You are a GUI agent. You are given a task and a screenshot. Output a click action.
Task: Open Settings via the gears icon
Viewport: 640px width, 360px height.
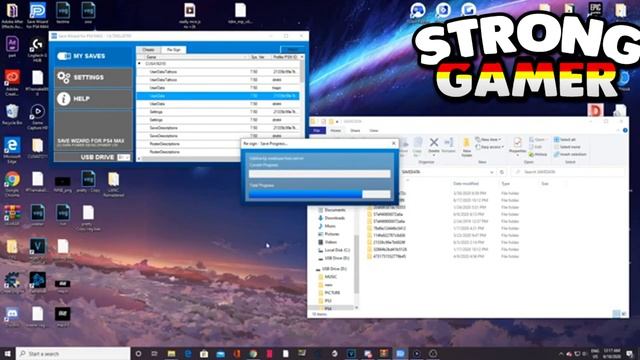(x=64, y=77)
